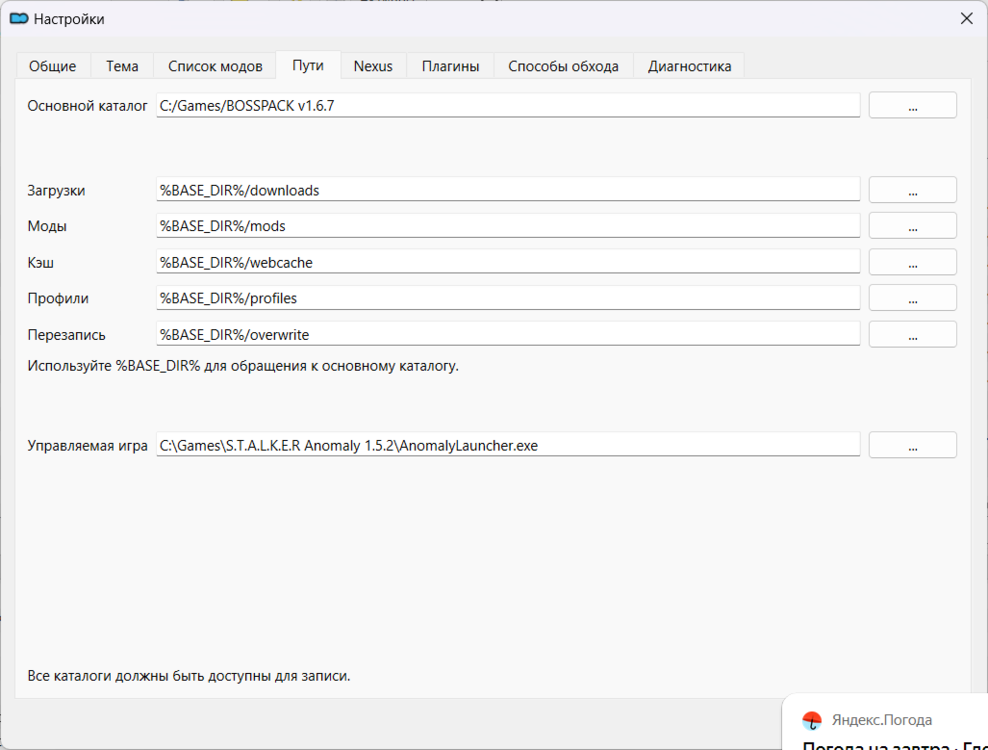988x750 pixels.
Task: Click into the Моды path field
Action: click(x=508, y=226)
